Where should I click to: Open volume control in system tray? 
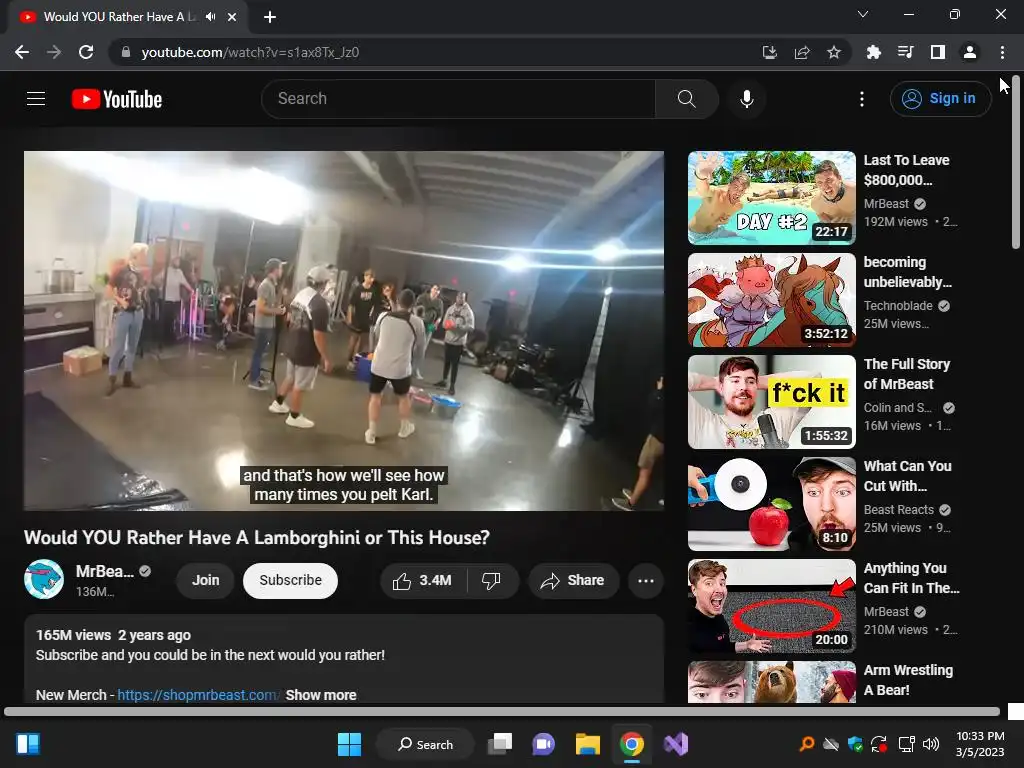pyautogui.click(x=931, y=744)
